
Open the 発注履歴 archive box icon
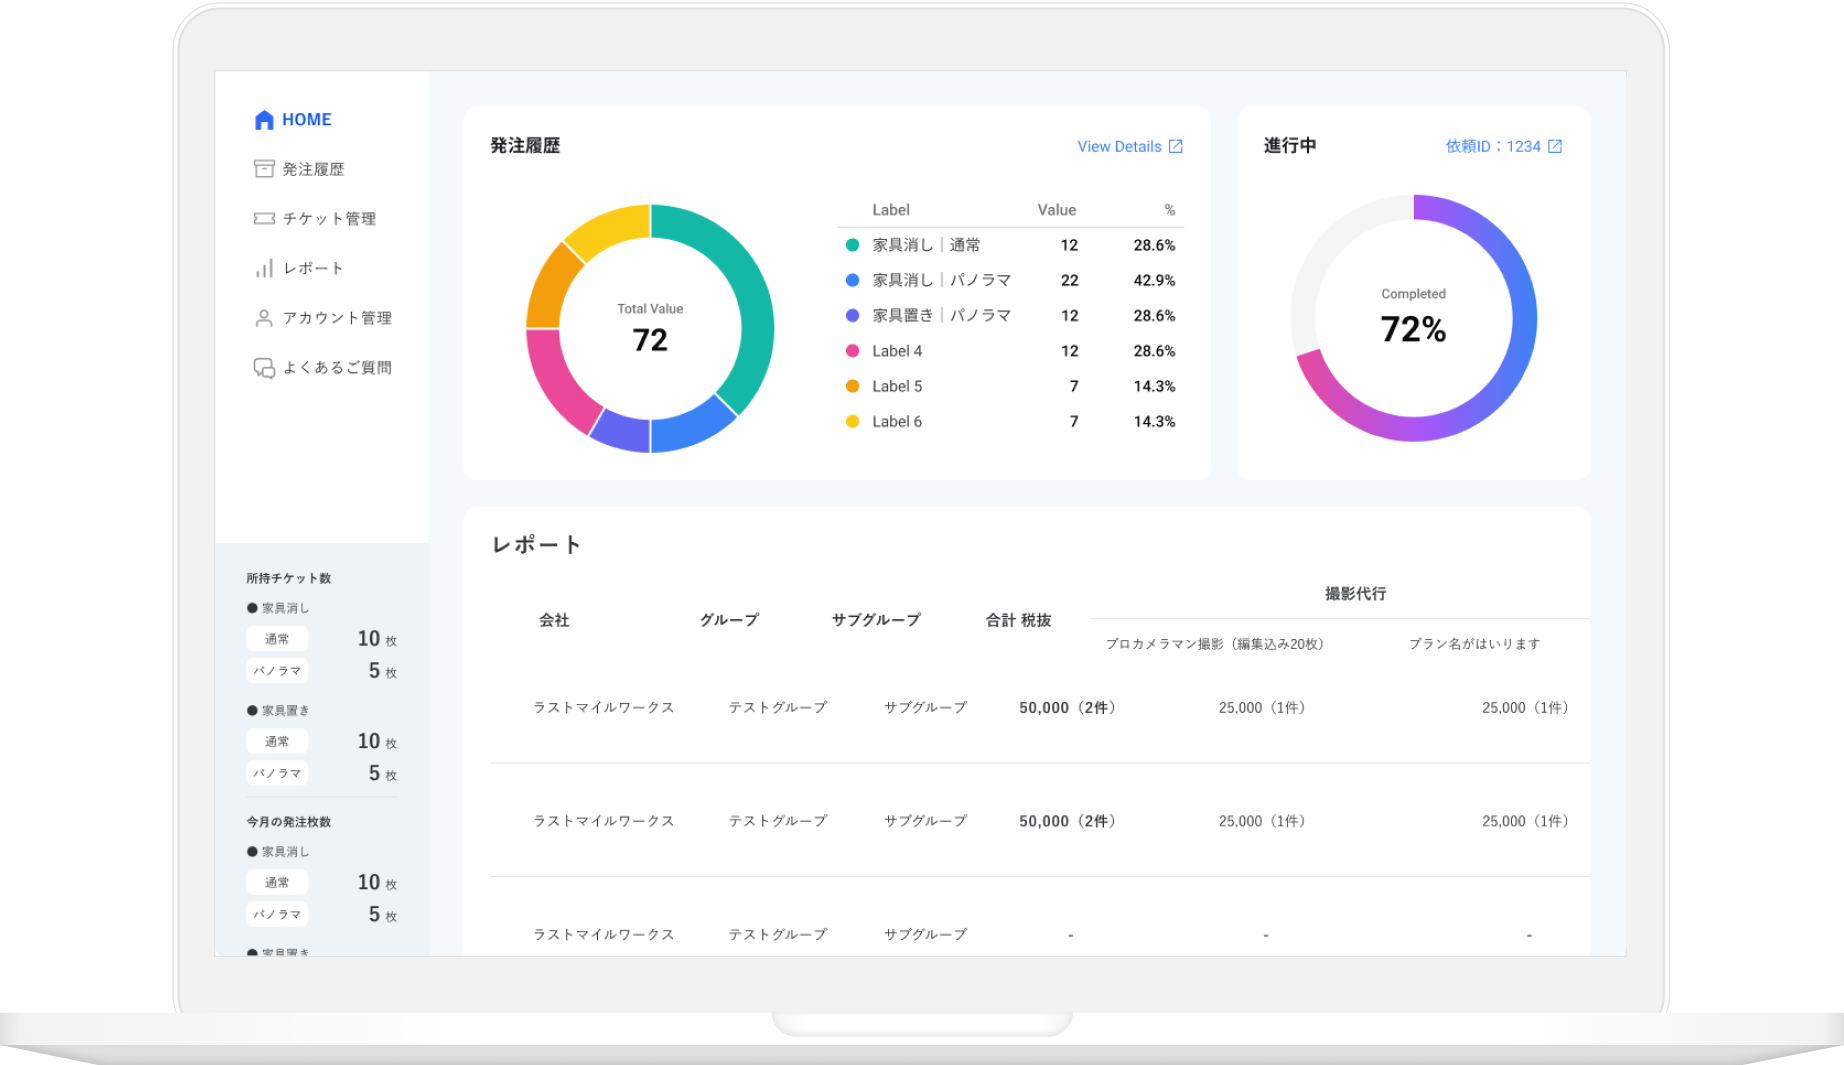[x=264, y=169]
